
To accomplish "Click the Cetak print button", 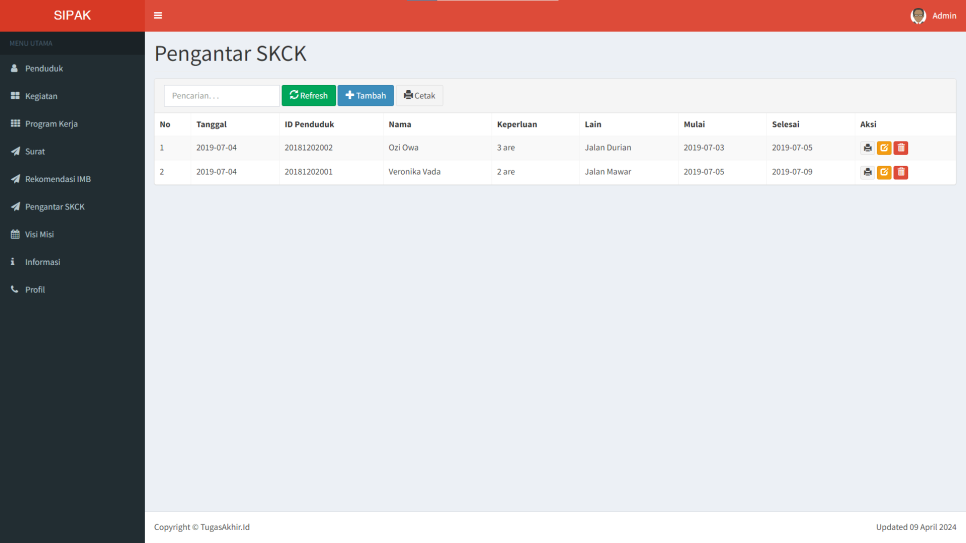I will point(420,96).
